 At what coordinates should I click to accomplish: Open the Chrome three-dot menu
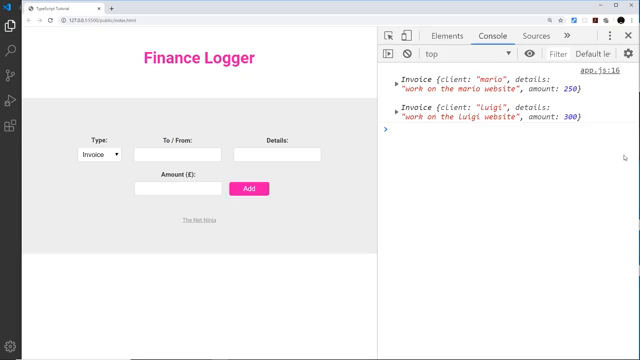click(x=631, y=20)
